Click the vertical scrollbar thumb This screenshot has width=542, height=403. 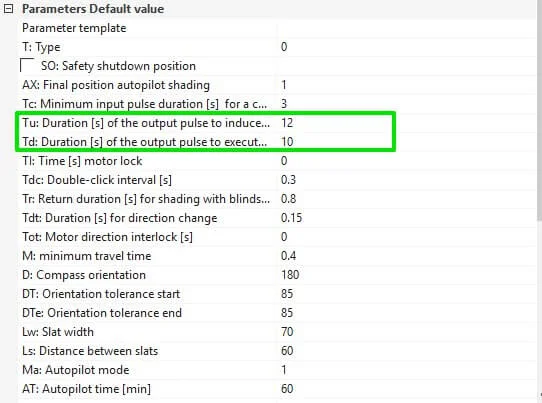tap(539, 111)
